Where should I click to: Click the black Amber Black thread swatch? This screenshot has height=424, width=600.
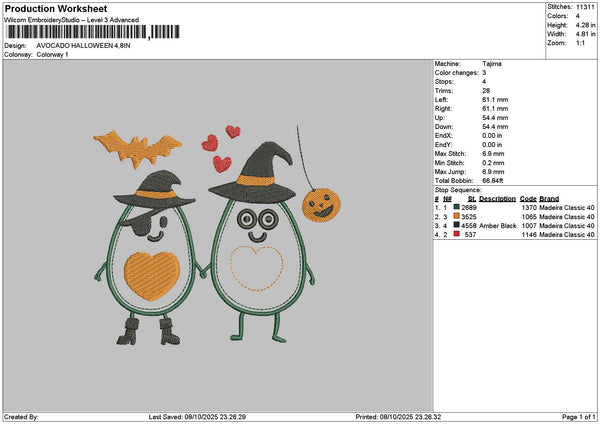(457, 225)
